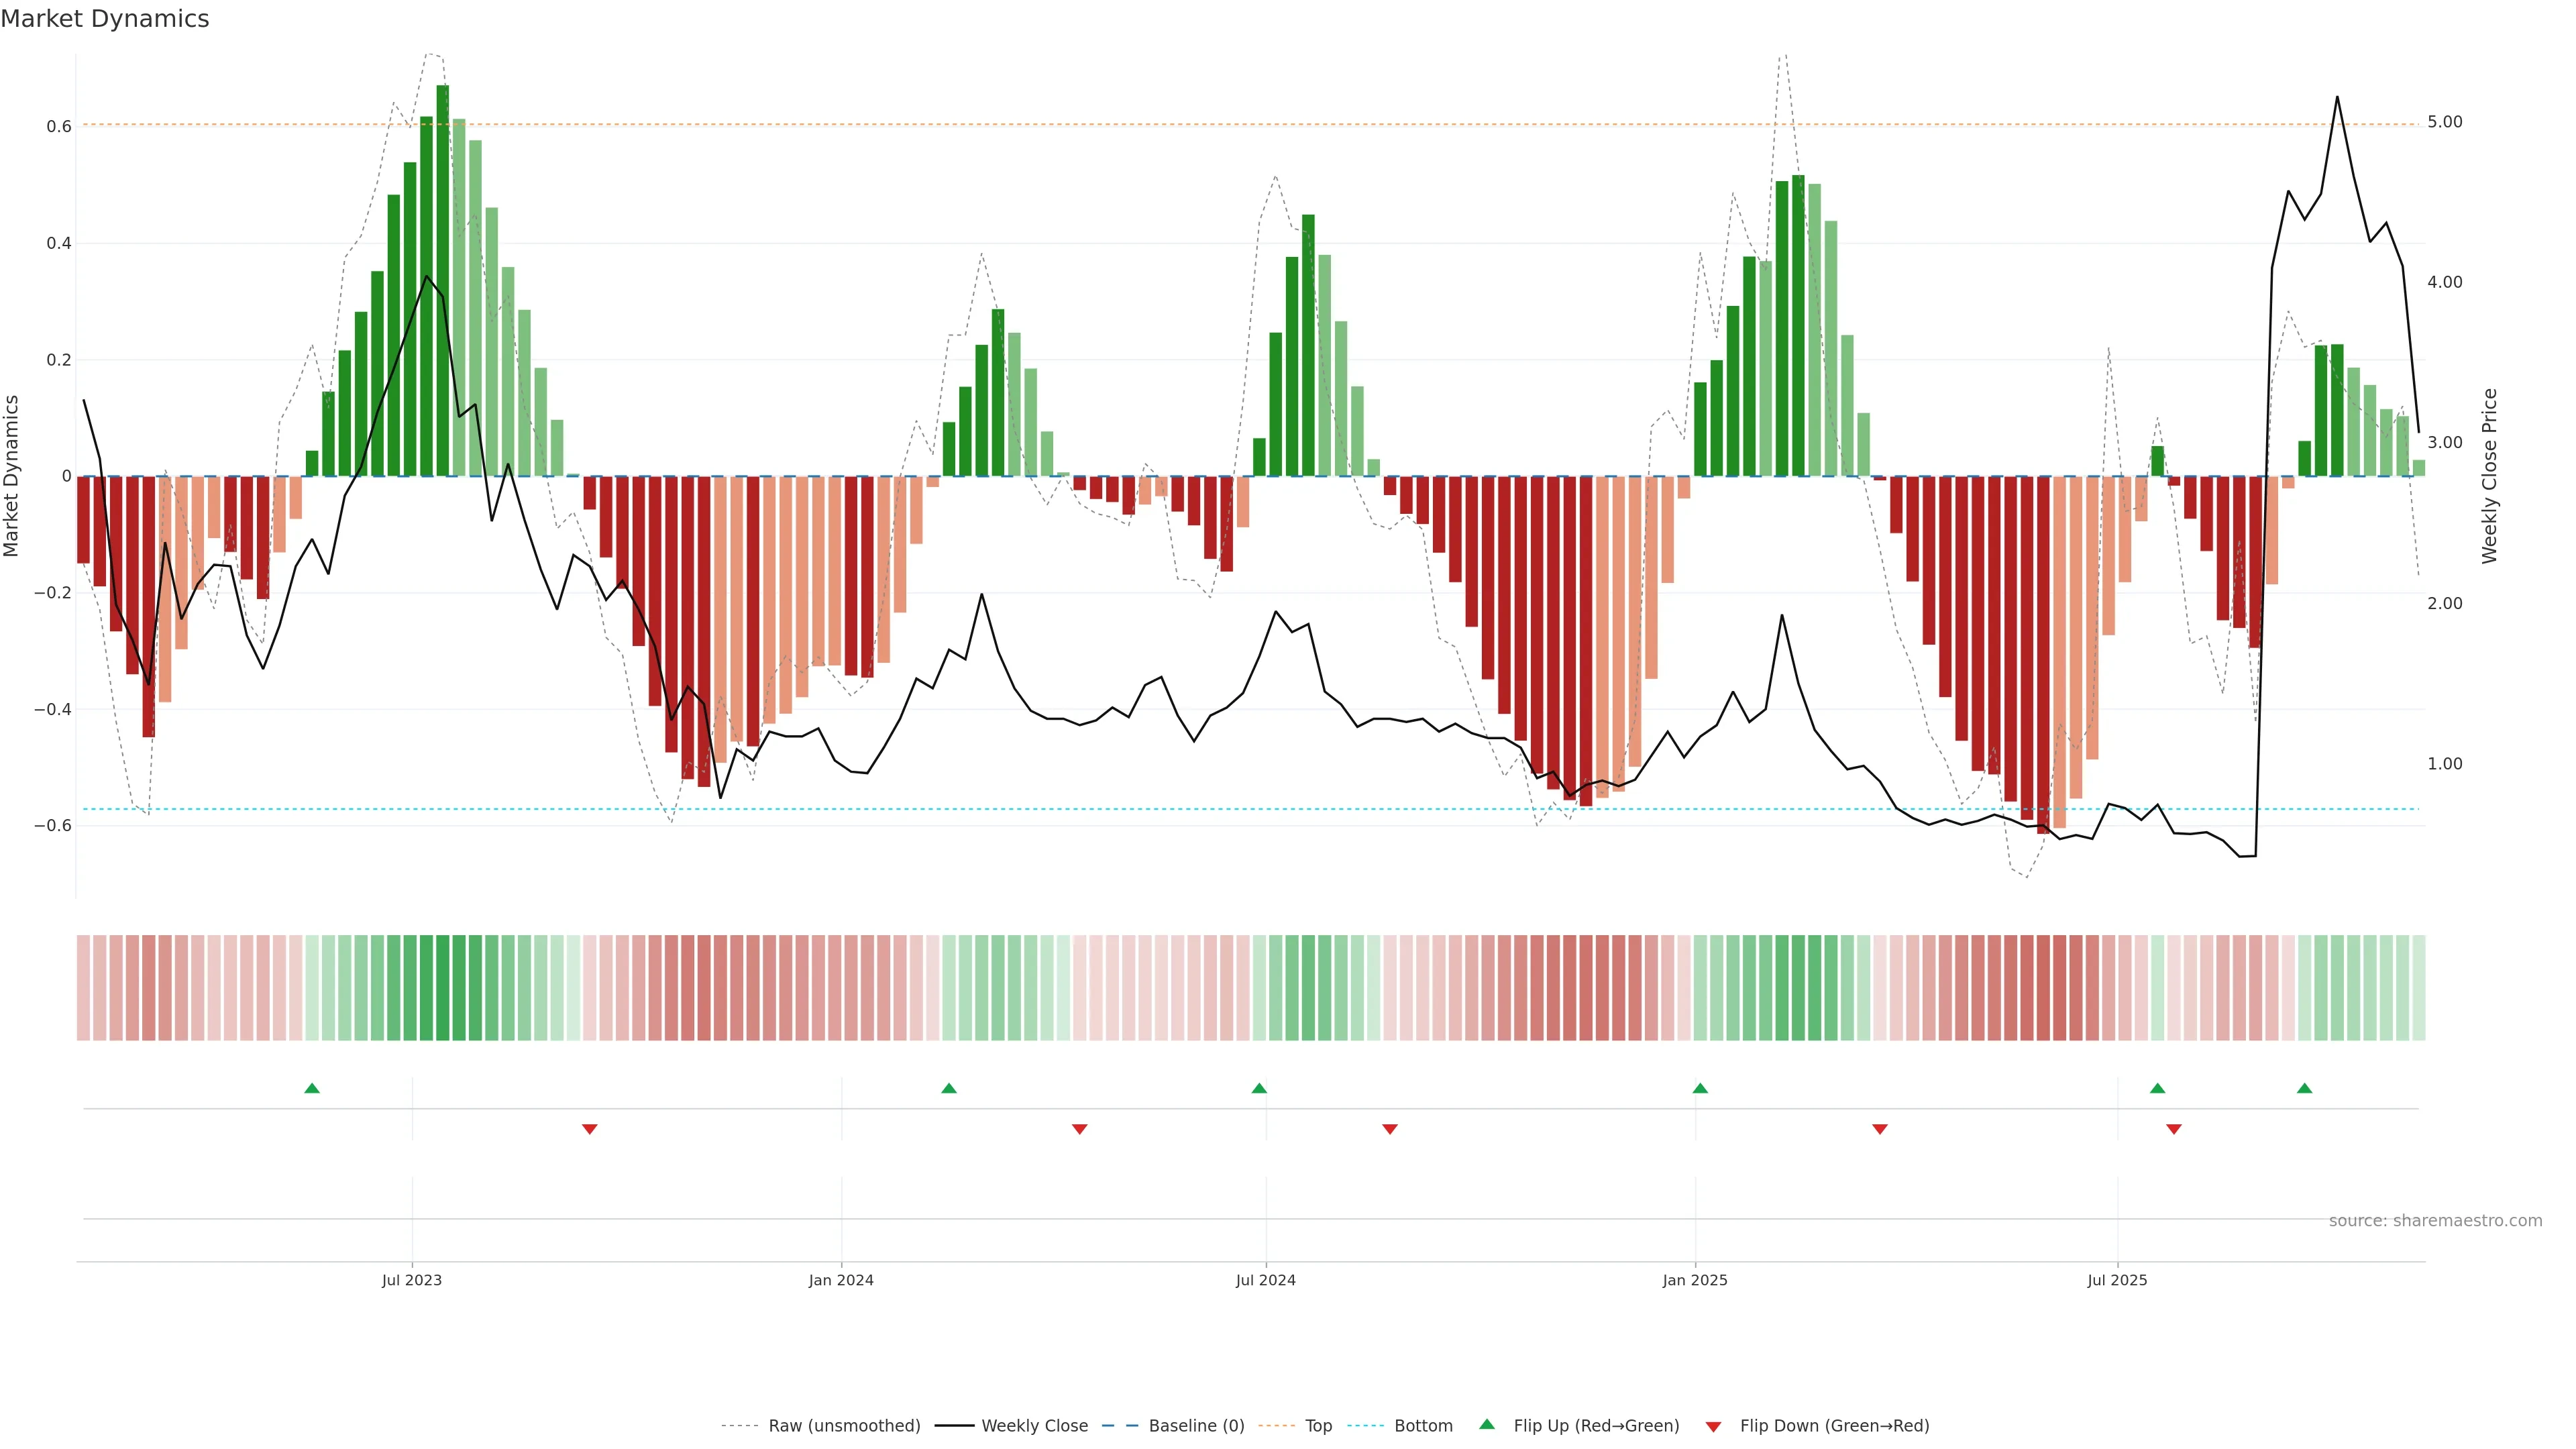Viewport: 2576px width, 1449px height.
Task: Click the Flip Down legend triangle icon
Action: click(1713, 1427)
